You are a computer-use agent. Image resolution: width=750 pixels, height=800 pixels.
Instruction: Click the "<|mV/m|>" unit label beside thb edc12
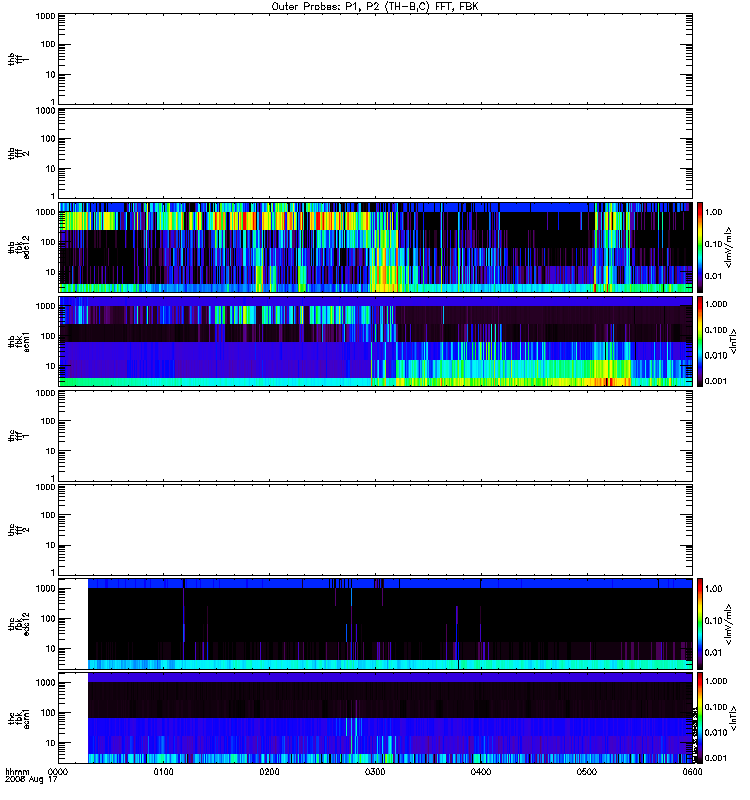point(729,247)
